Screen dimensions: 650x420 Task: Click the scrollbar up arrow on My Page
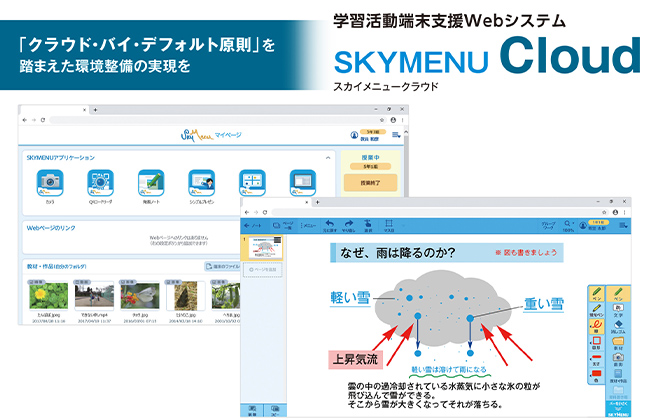click(406, 132)
